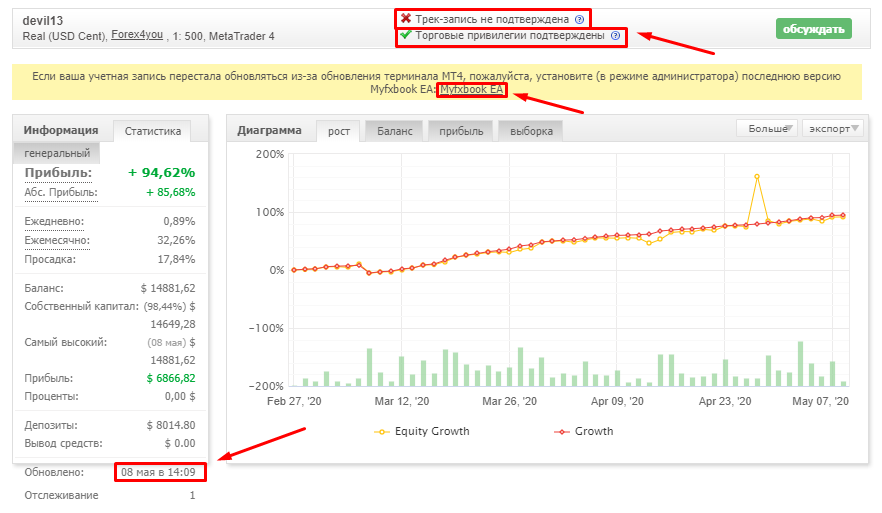
Task: Click the red cross track record status icon
Action: click(406, 19)
